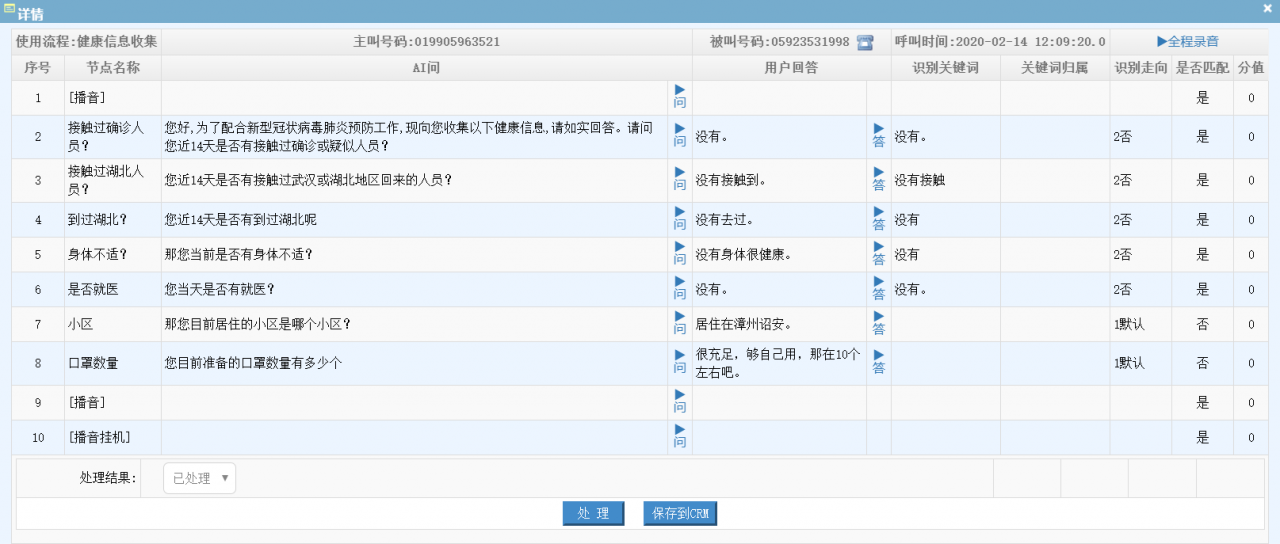Image resolution: width=1280 pixels, height=544 pixels.
Task: Open the 处理结果 dropdown
Action: [x=200, y=478]
